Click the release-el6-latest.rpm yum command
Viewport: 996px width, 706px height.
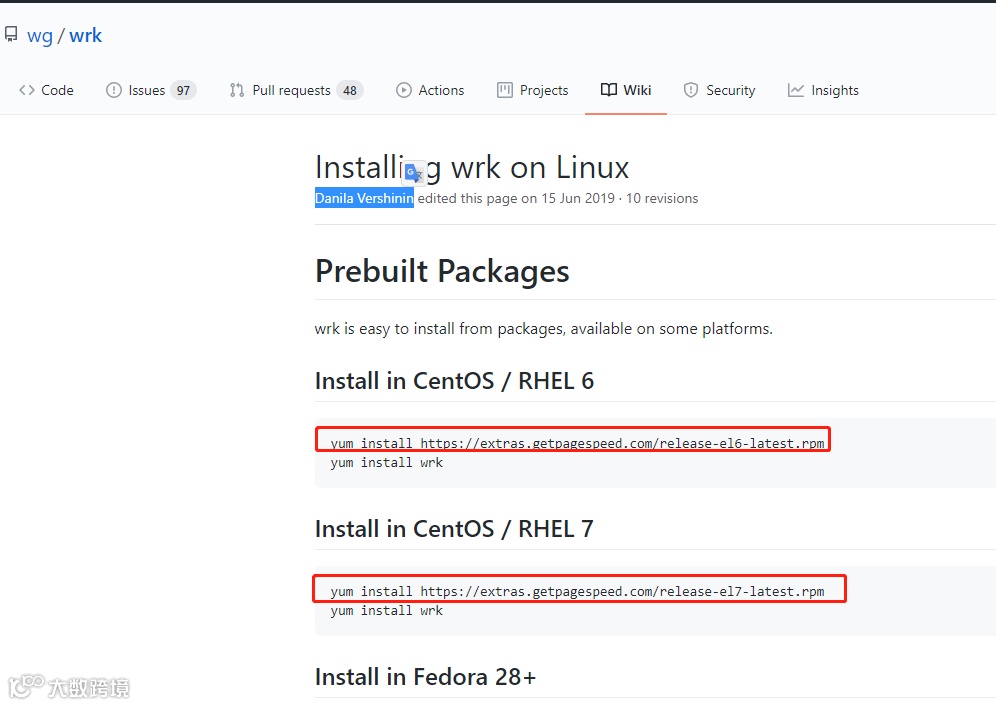coord(577,443)
